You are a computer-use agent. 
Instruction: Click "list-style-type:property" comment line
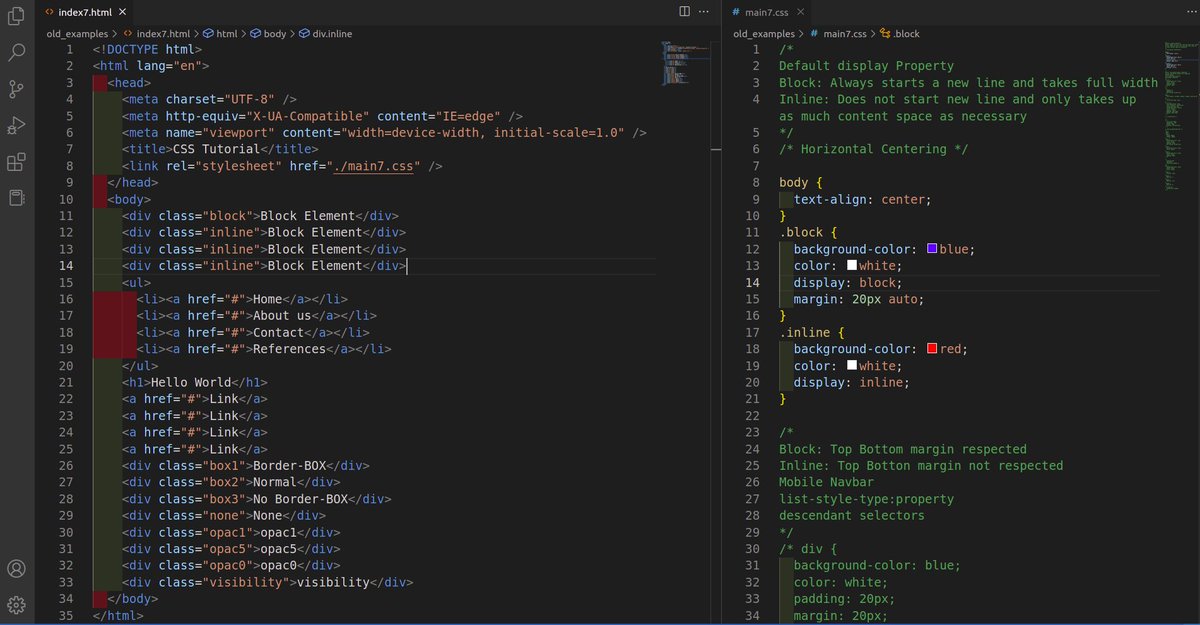866,499
